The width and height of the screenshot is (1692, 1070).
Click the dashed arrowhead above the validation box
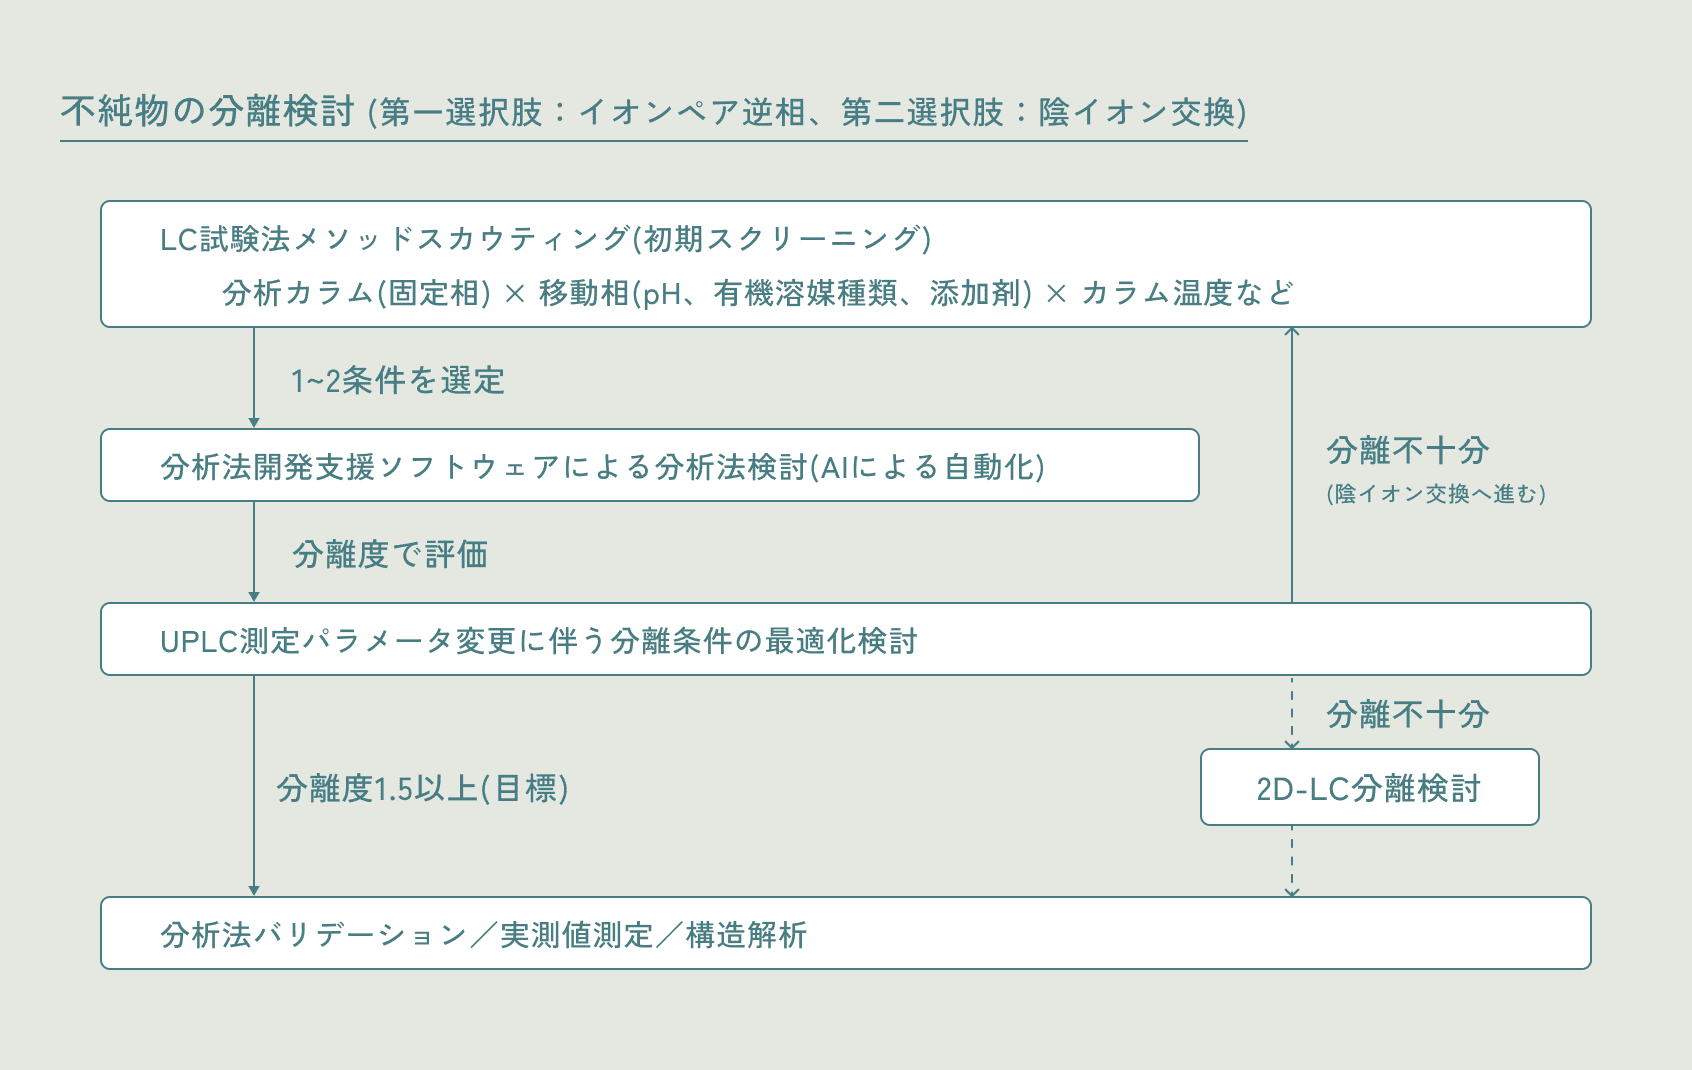tap(1292, 892)
